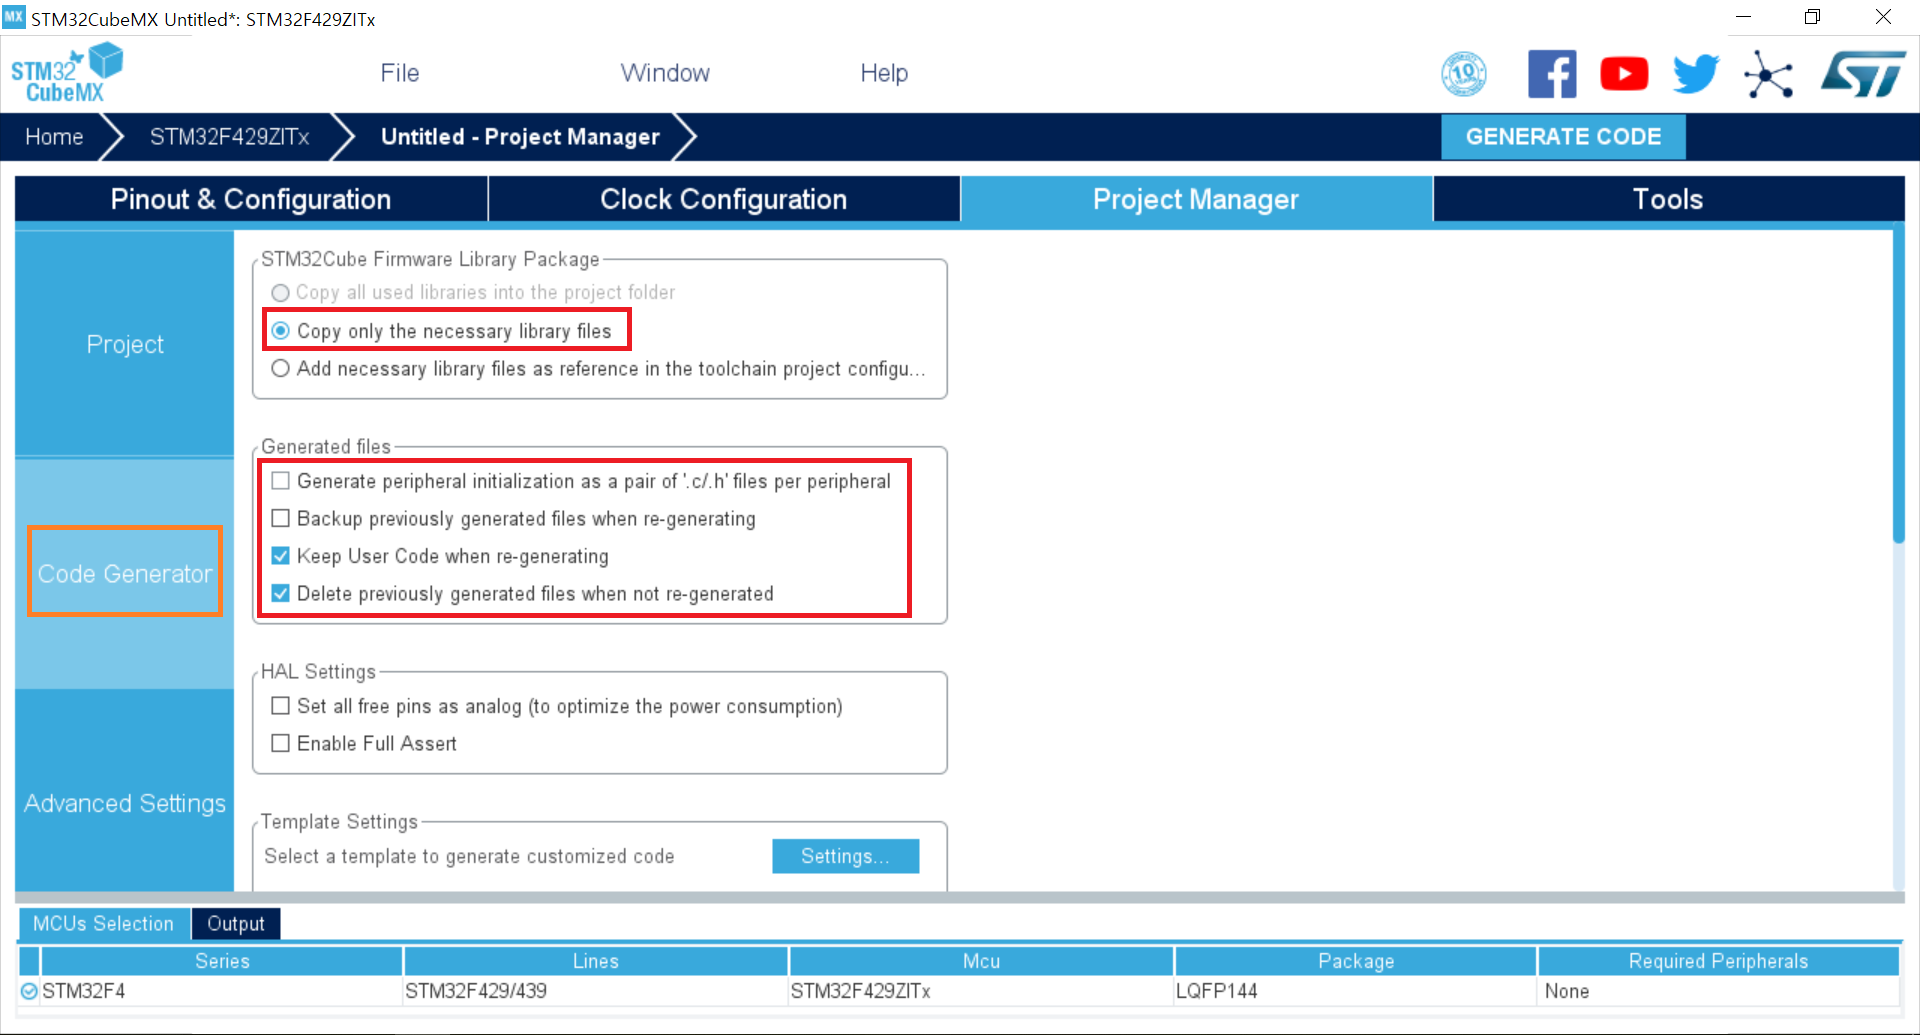Open the STM32 CubeMX logo
The height and width of the screenshot is (1035, 1920).
click(67, 73)
